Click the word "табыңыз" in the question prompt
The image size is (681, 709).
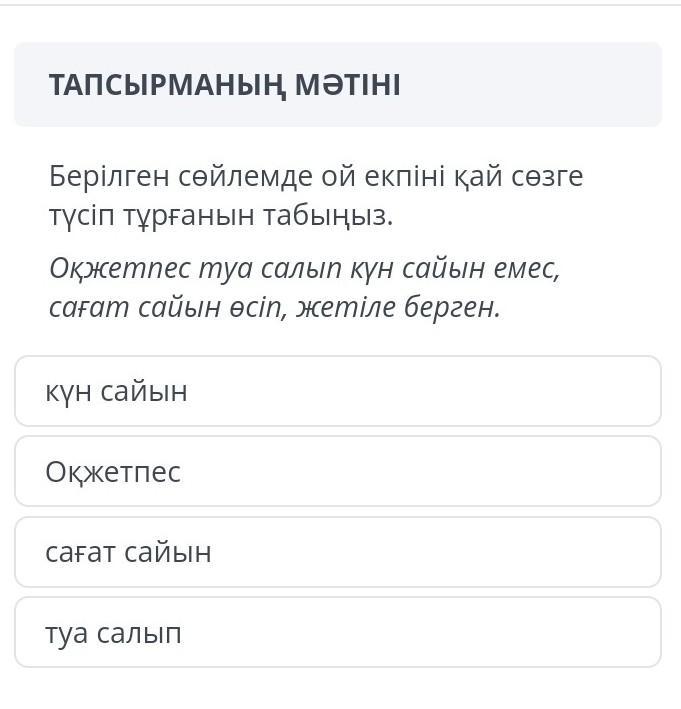click(328, 216)
